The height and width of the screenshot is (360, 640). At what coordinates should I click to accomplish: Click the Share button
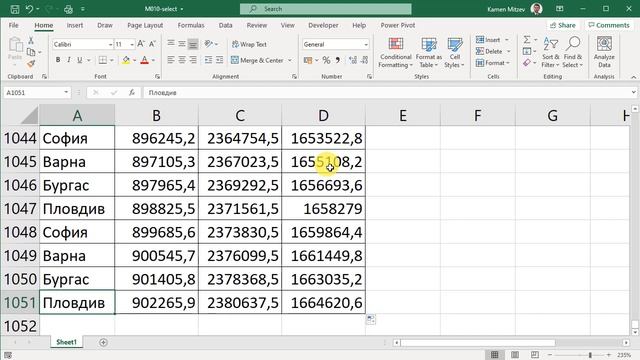tap(562, 25)
